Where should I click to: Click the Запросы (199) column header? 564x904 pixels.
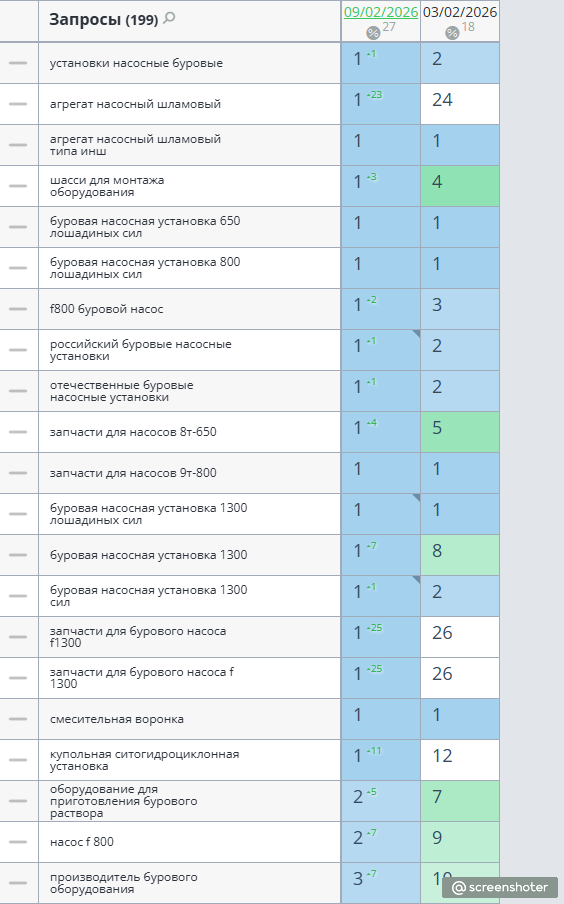tap(103, 20)
